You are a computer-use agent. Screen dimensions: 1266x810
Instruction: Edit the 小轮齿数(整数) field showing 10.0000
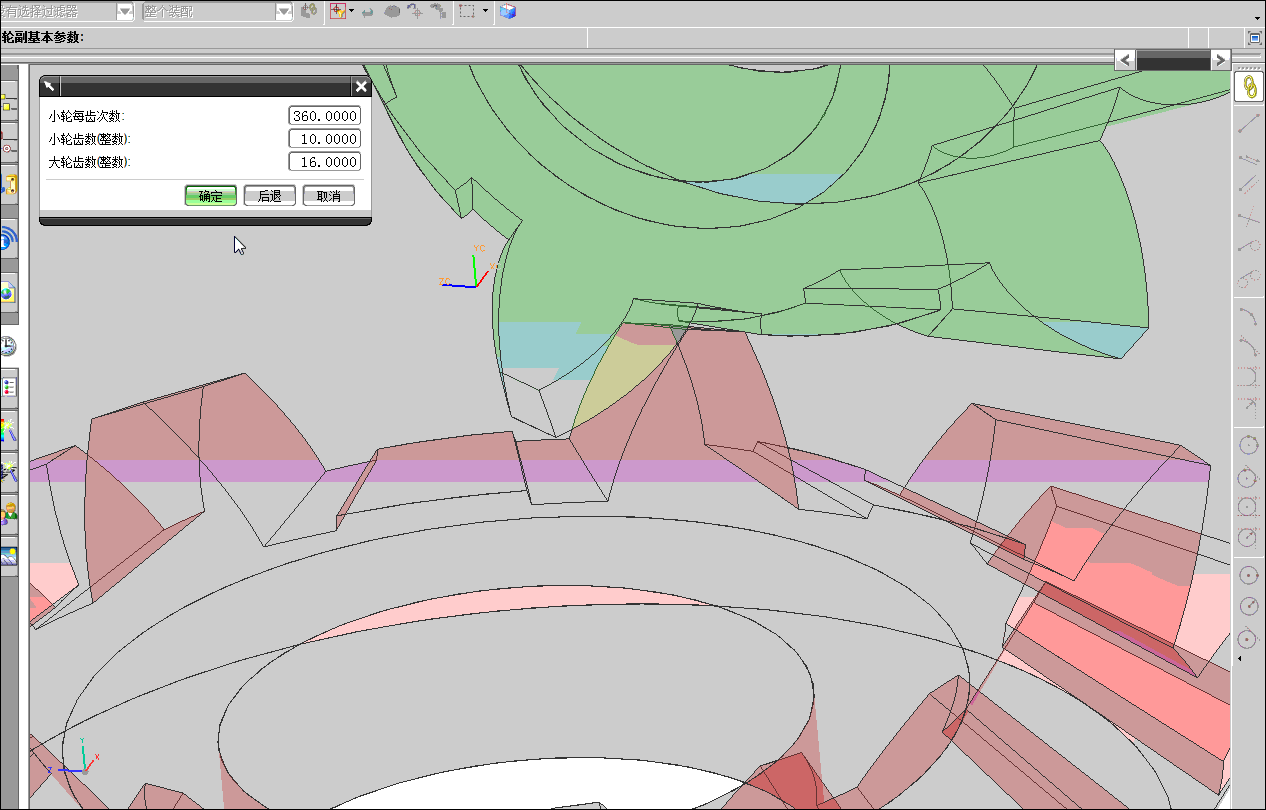click(325, 139)
